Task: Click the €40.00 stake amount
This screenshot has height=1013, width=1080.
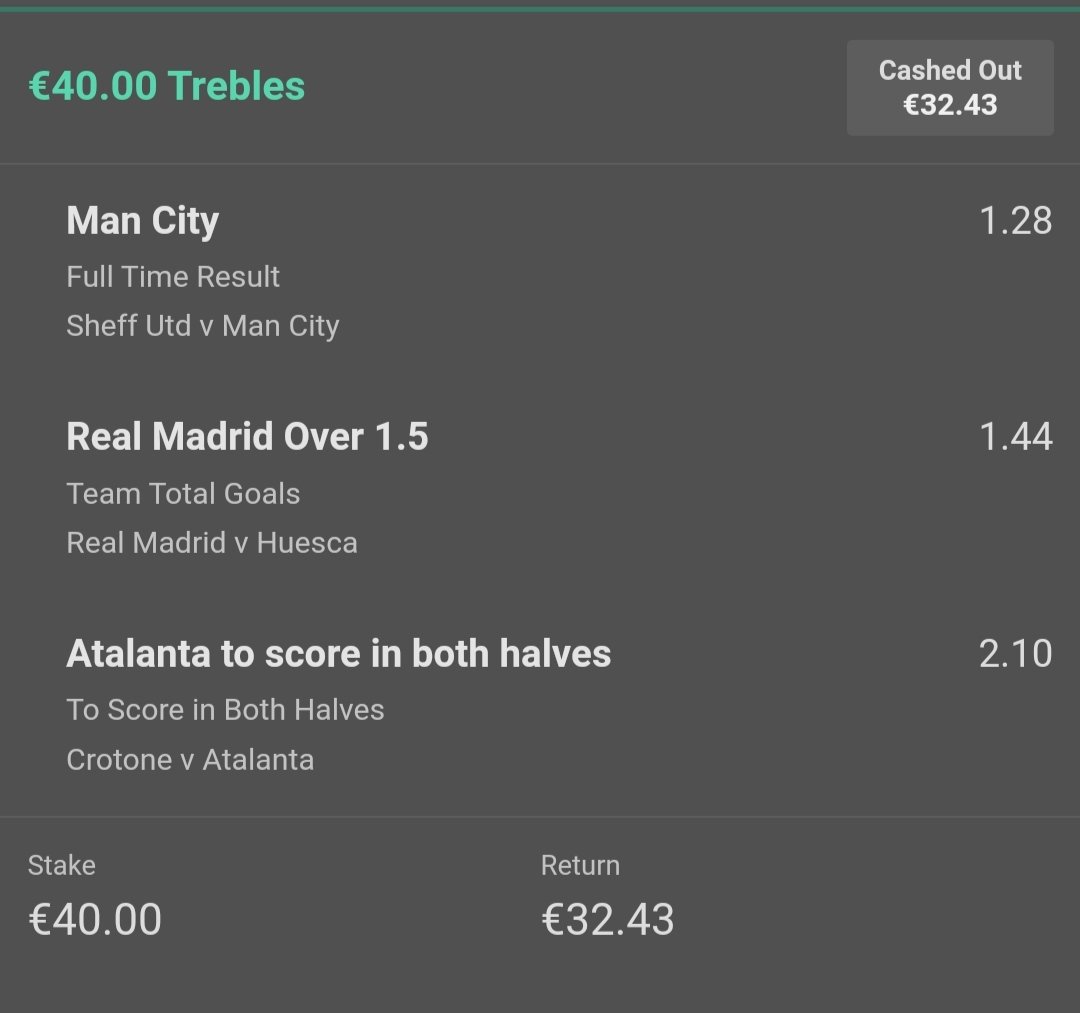Action: click(95, 919)
